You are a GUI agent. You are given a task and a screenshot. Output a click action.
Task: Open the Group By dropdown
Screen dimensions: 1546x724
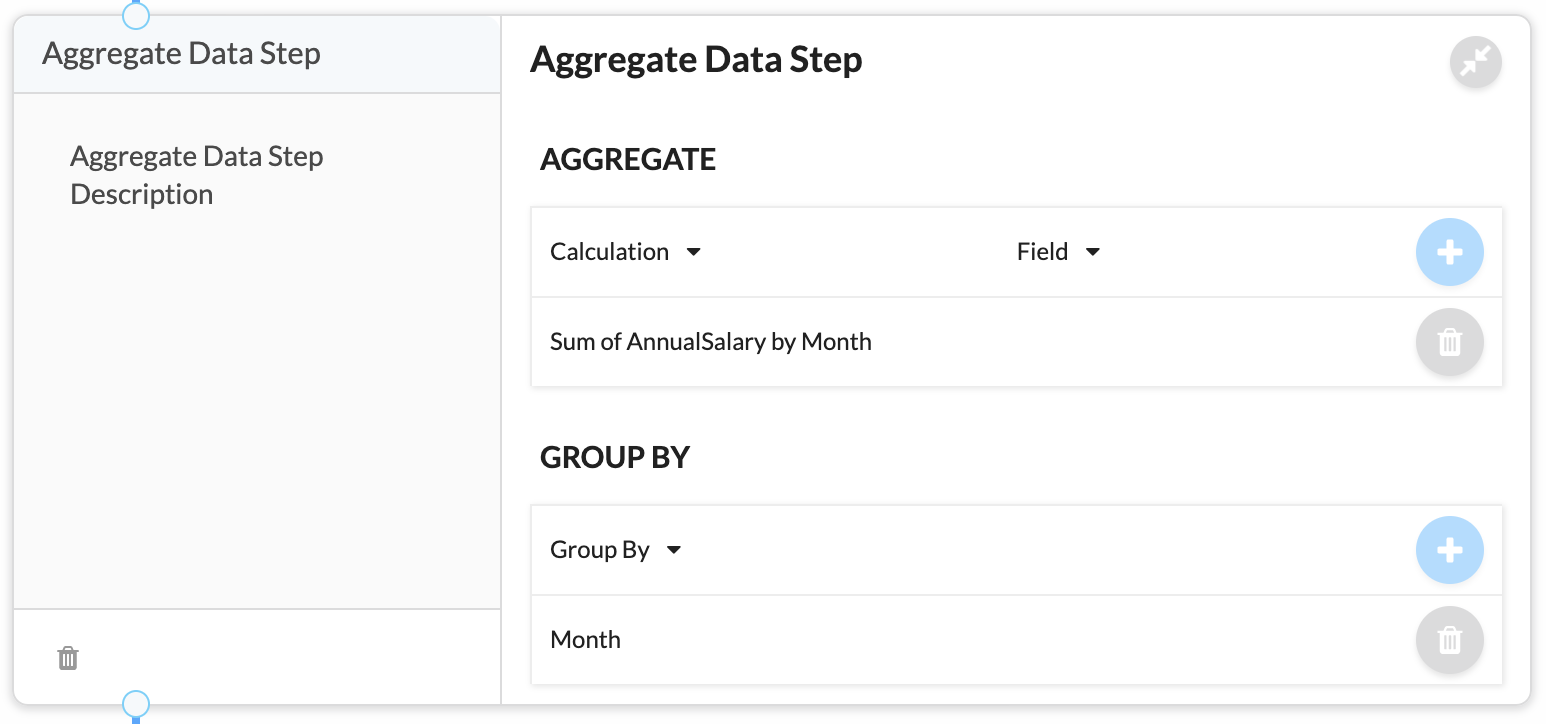tap(615, 550)
